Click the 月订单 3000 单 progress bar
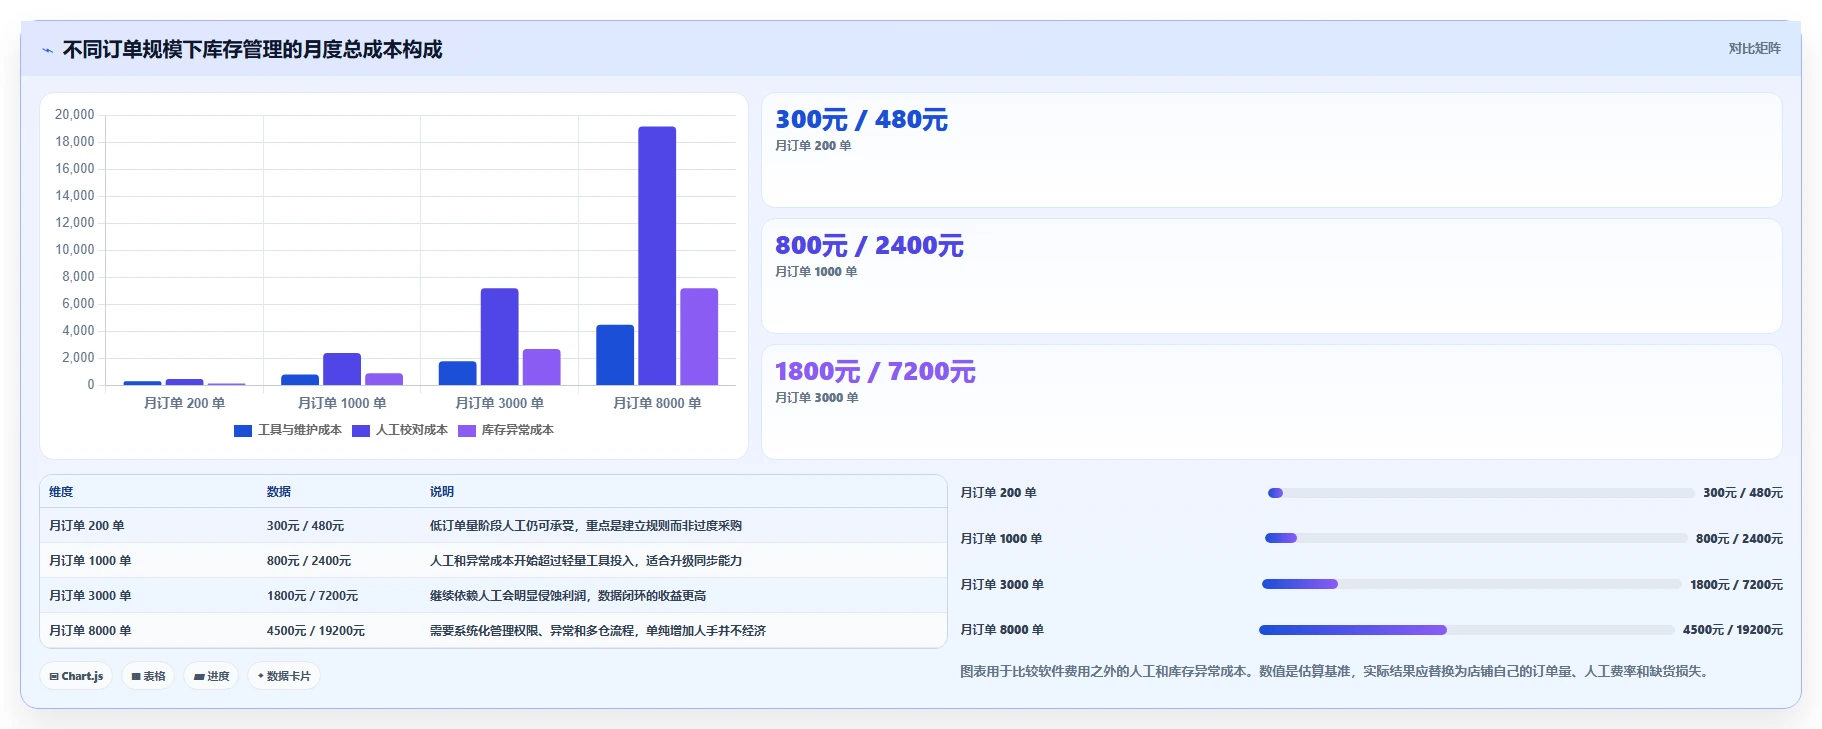Viewport: 1822px width, 729px height. point(1472,584)
